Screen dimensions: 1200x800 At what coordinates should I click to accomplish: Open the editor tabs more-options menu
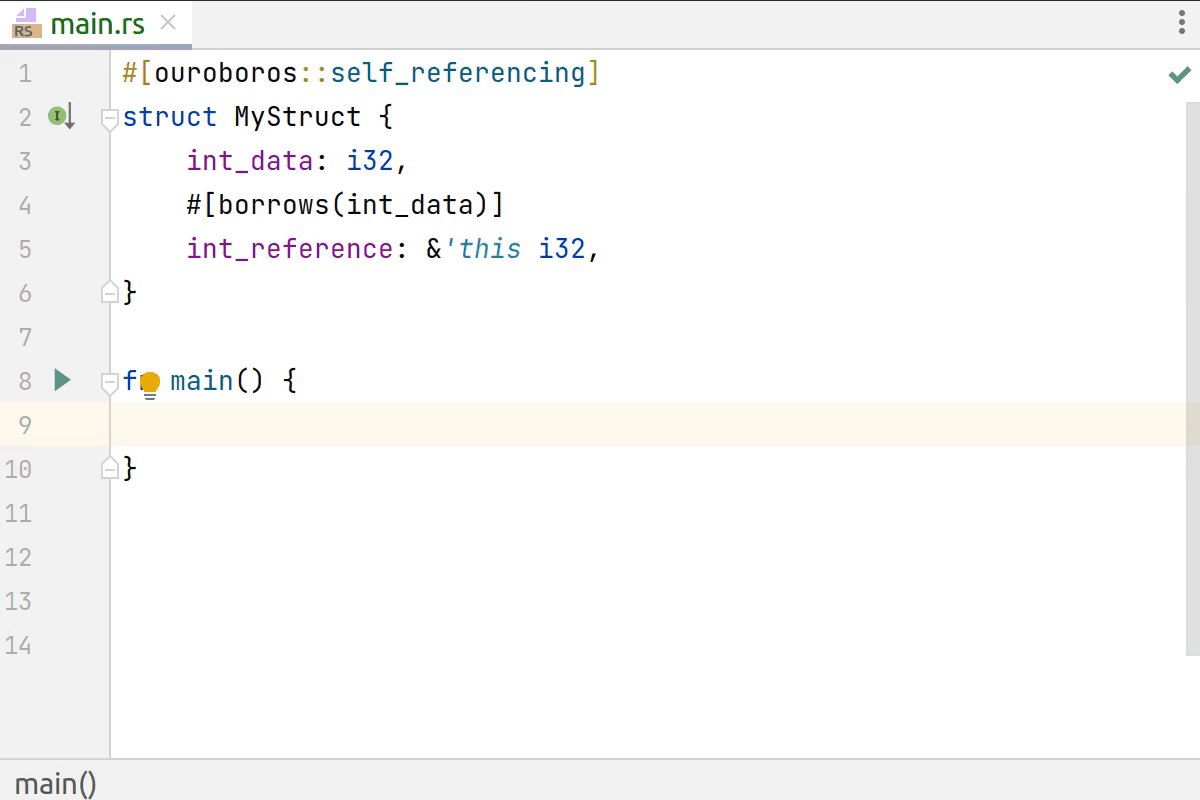[x=1182, y=24]
